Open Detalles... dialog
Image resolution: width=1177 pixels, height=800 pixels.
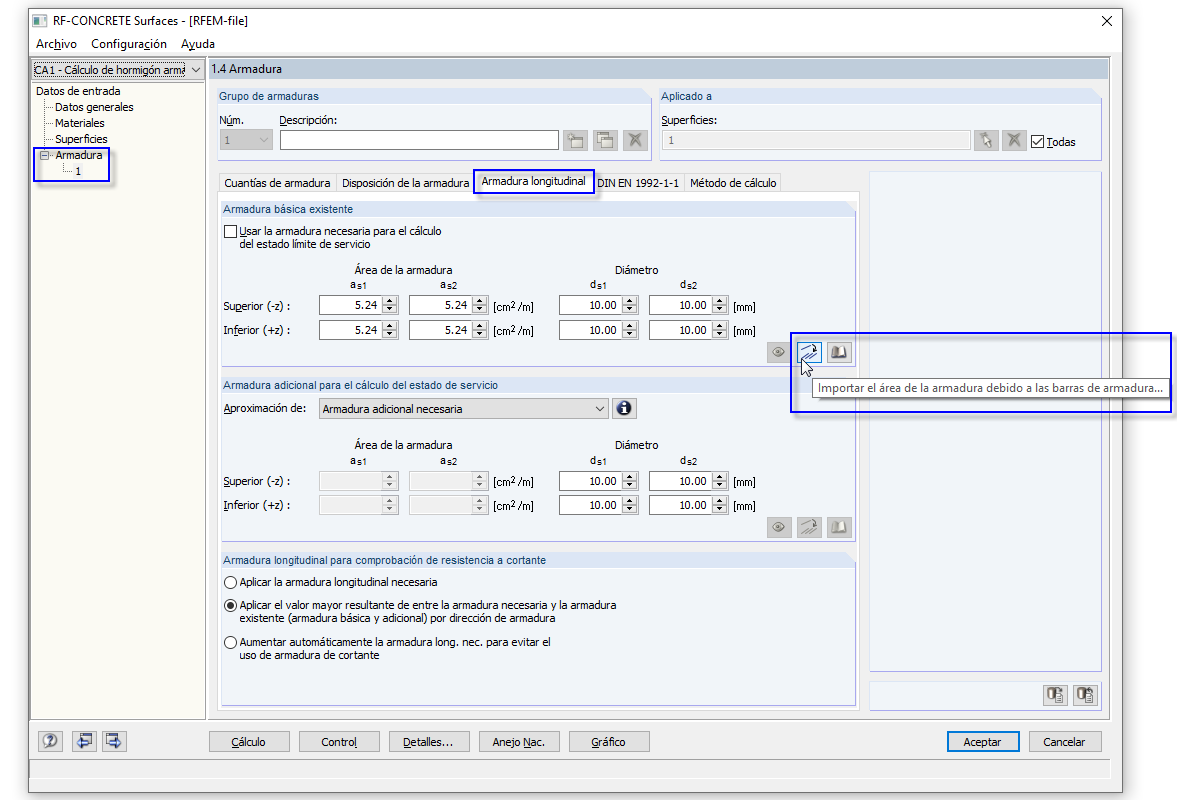429,741
